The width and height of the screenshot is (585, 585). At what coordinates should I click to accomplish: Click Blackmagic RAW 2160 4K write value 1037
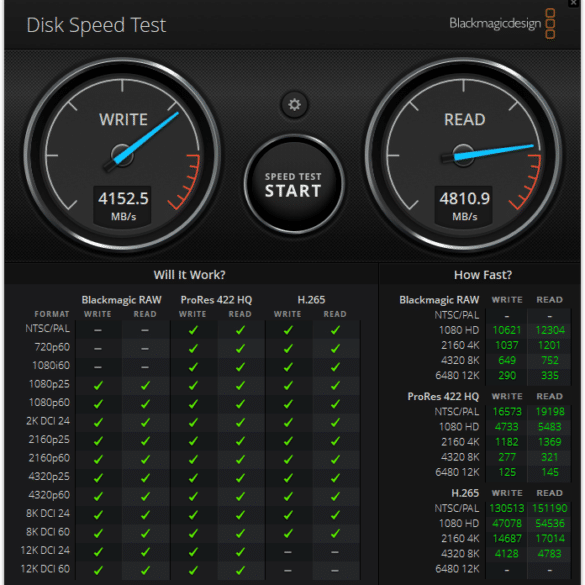point(507,345)
